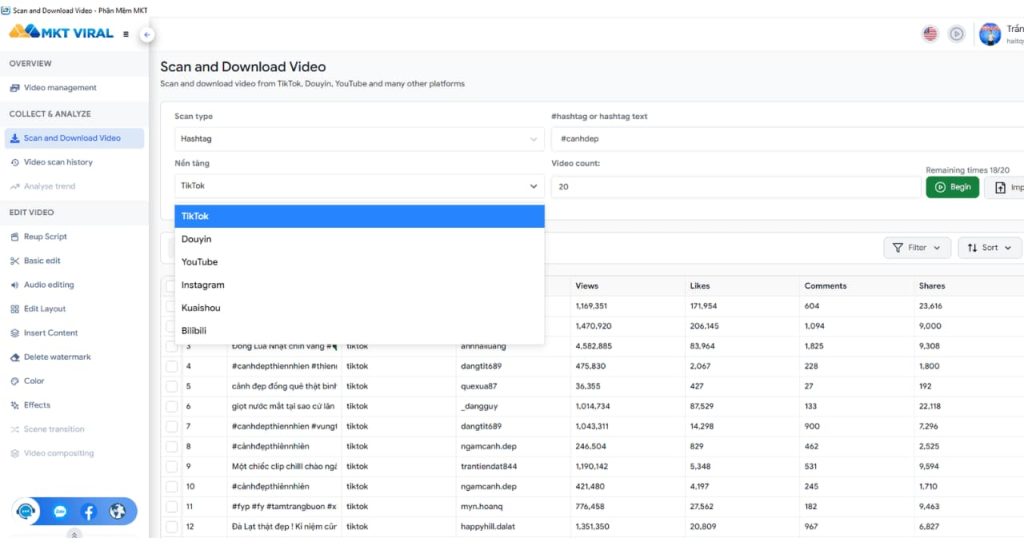Viewport: 1024px width, 550px height.
Task: Open Video compositing tool
Action: tap(52, 453)
